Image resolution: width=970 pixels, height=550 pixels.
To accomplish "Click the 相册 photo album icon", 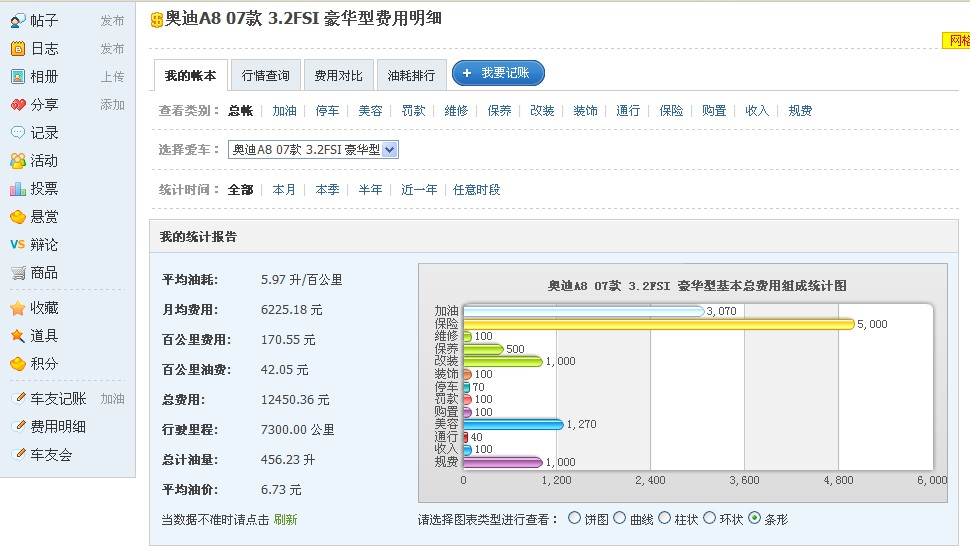I will tap(18, 77).
